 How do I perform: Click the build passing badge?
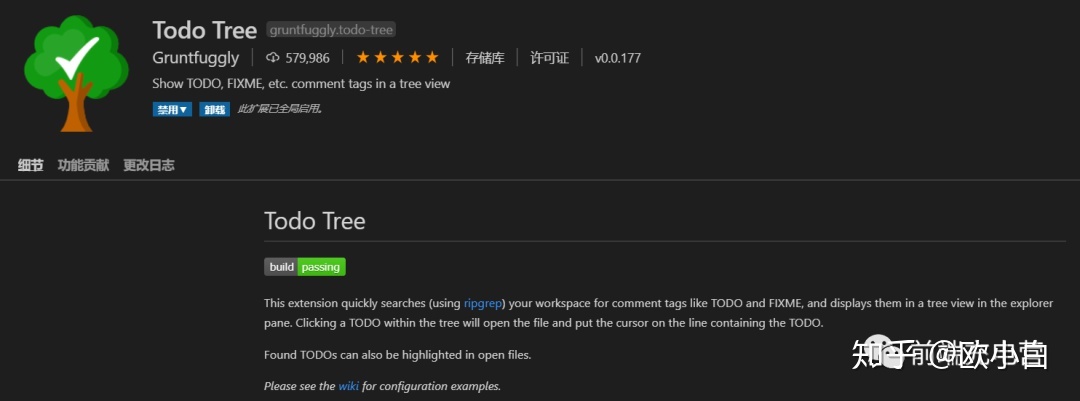(305, 267)
